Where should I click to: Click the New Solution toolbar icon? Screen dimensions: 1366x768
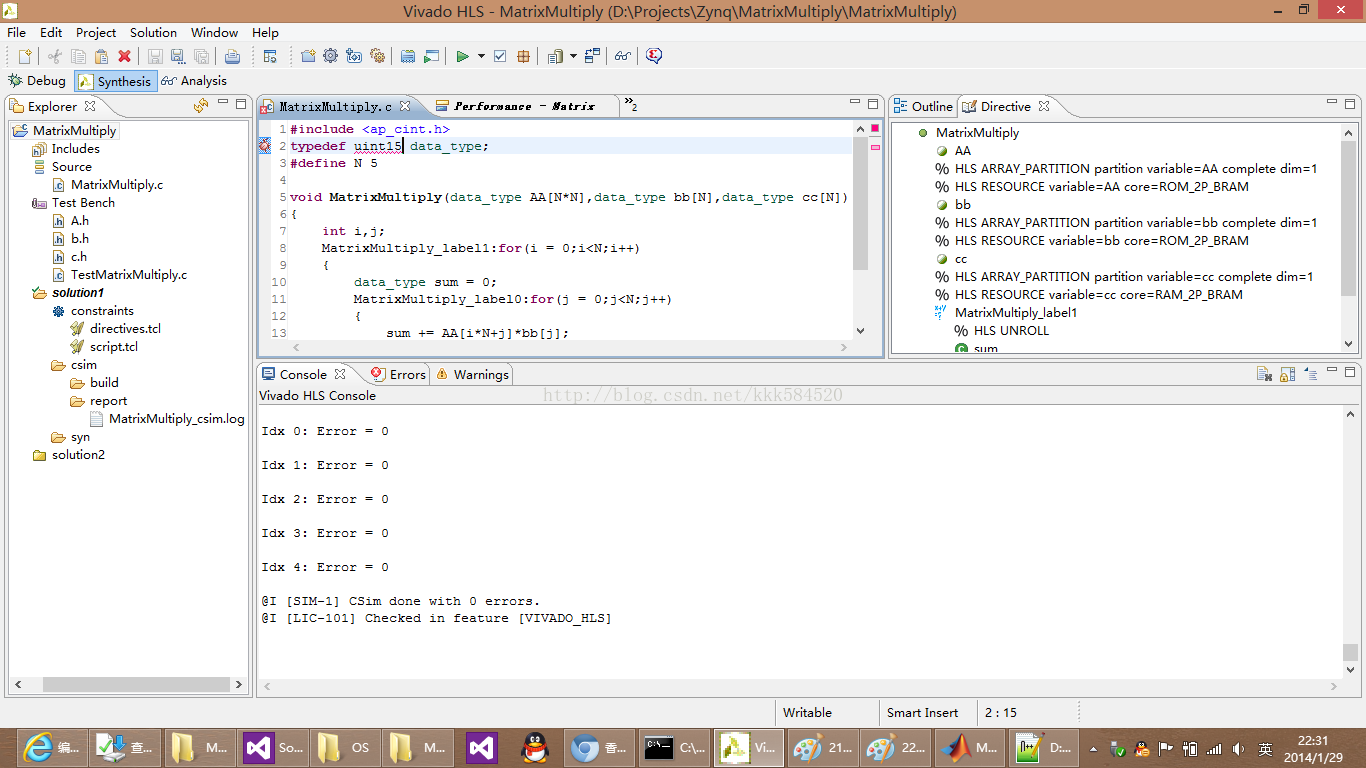click(x=354, y=56)
